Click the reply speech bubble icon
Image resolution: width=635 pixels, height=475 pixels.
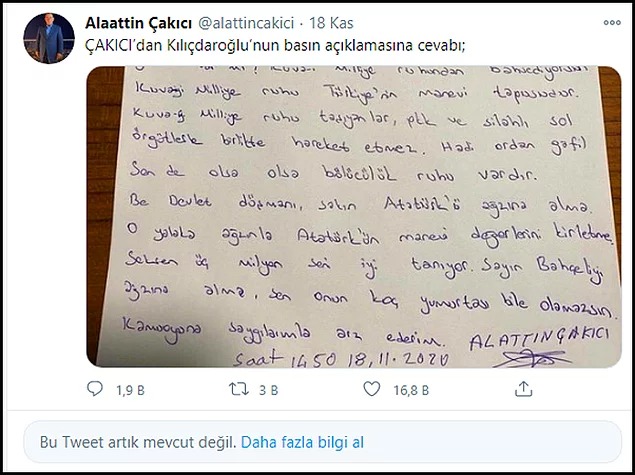tap(95, 389)
